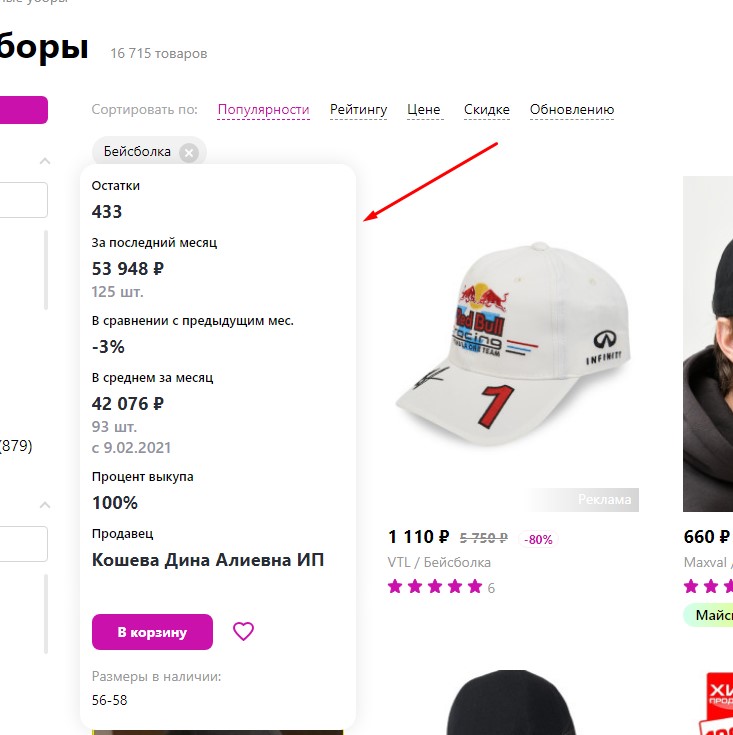The height and width of the screenshot is (735, 733).
Task: Remove the Бейсболка filter chip
Action: coord(189,152)
